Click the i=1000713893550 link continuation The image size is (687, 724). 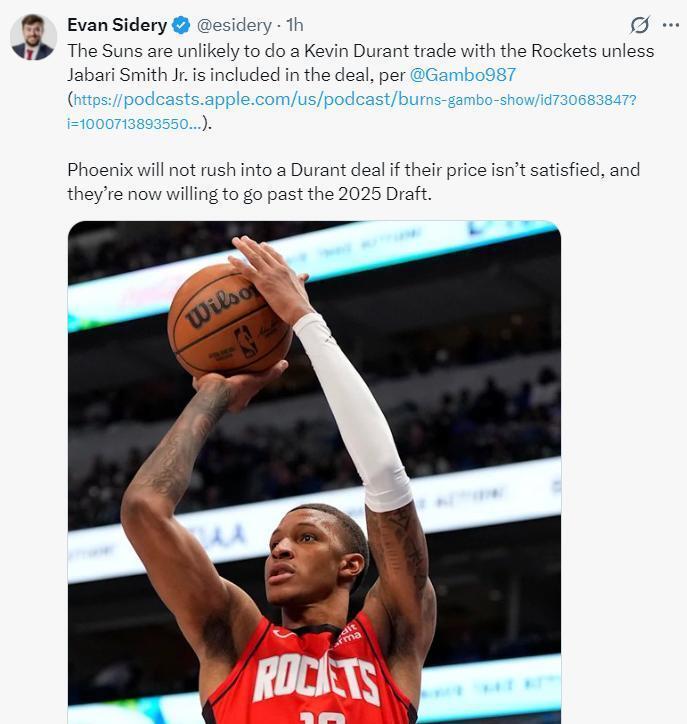135,124
